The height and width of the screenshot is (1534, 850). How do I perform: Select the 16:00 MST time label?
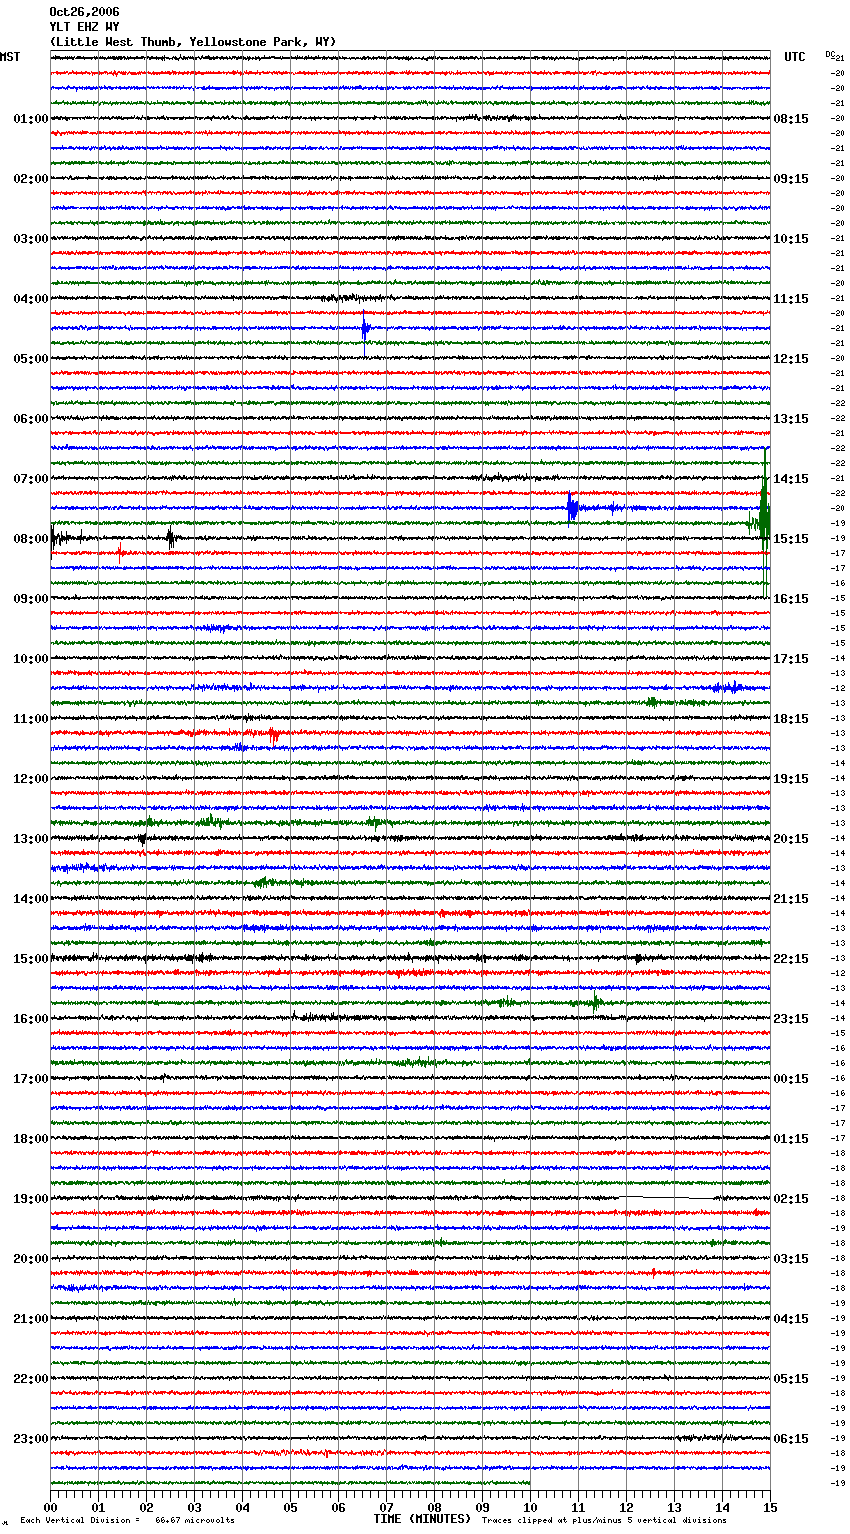click(31, 1019)
